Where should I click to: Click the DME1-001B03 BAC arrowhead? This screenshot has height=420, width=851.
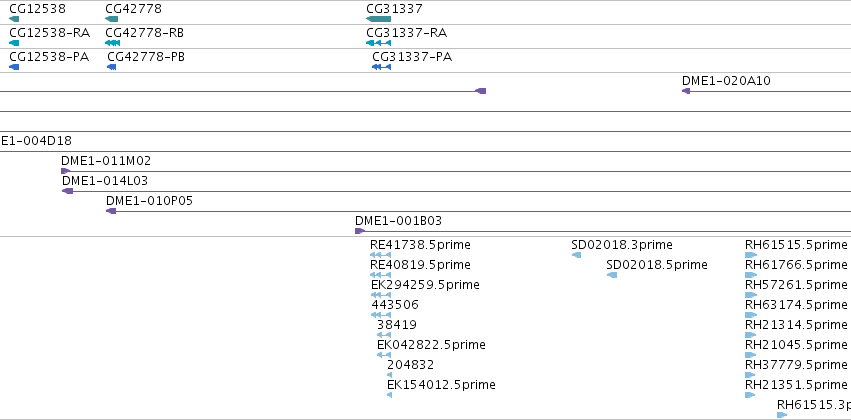[x=360, y=231]
